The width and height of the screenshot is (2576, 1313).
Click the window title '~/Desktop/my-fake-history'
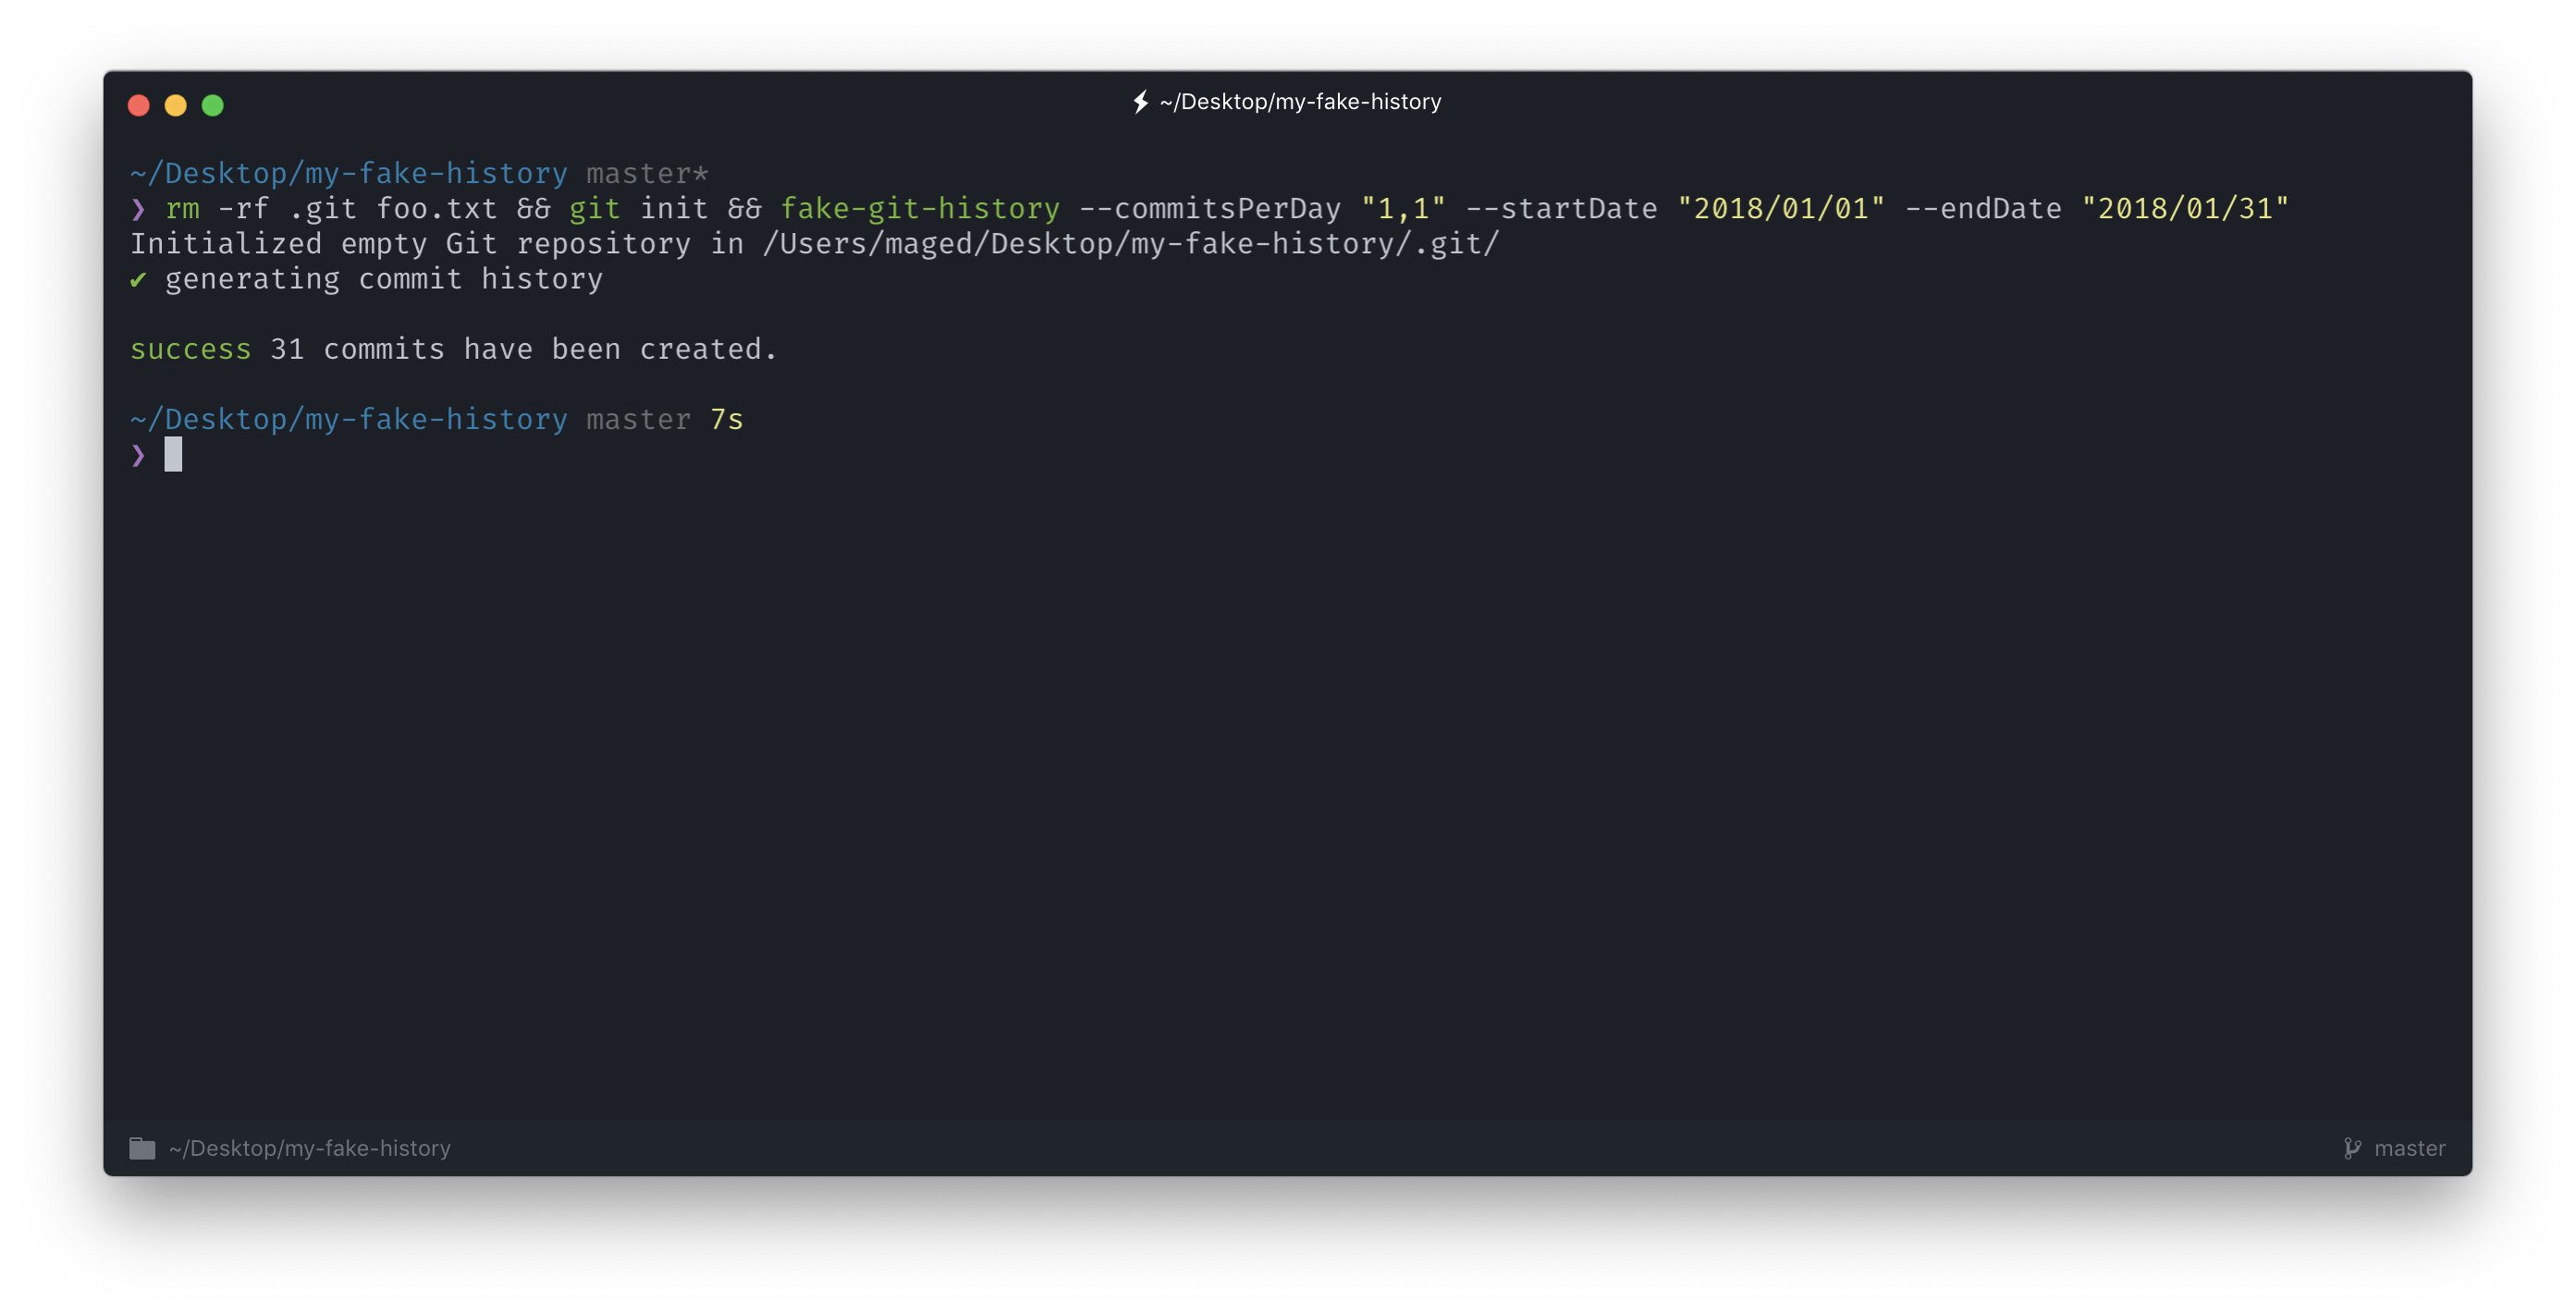tap(1300, 101)
